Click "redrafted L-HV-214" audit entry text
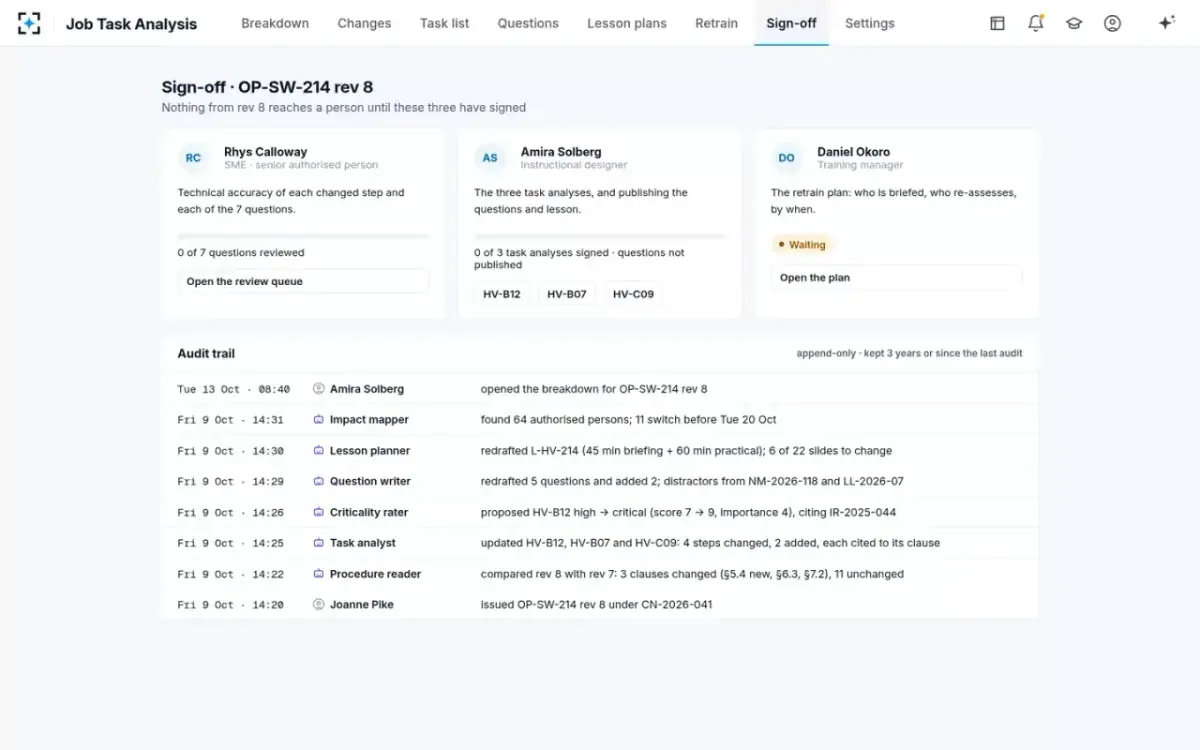The image size is (1200, 750). [x=686, y=451]
